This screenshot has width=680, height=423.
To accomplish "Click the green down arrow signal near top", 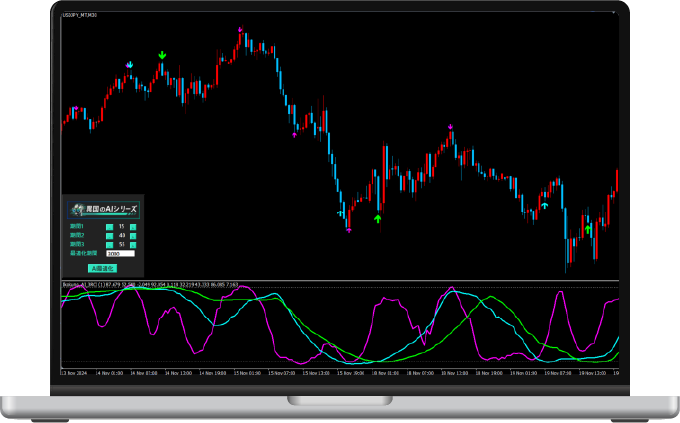I will click(162, 56).
